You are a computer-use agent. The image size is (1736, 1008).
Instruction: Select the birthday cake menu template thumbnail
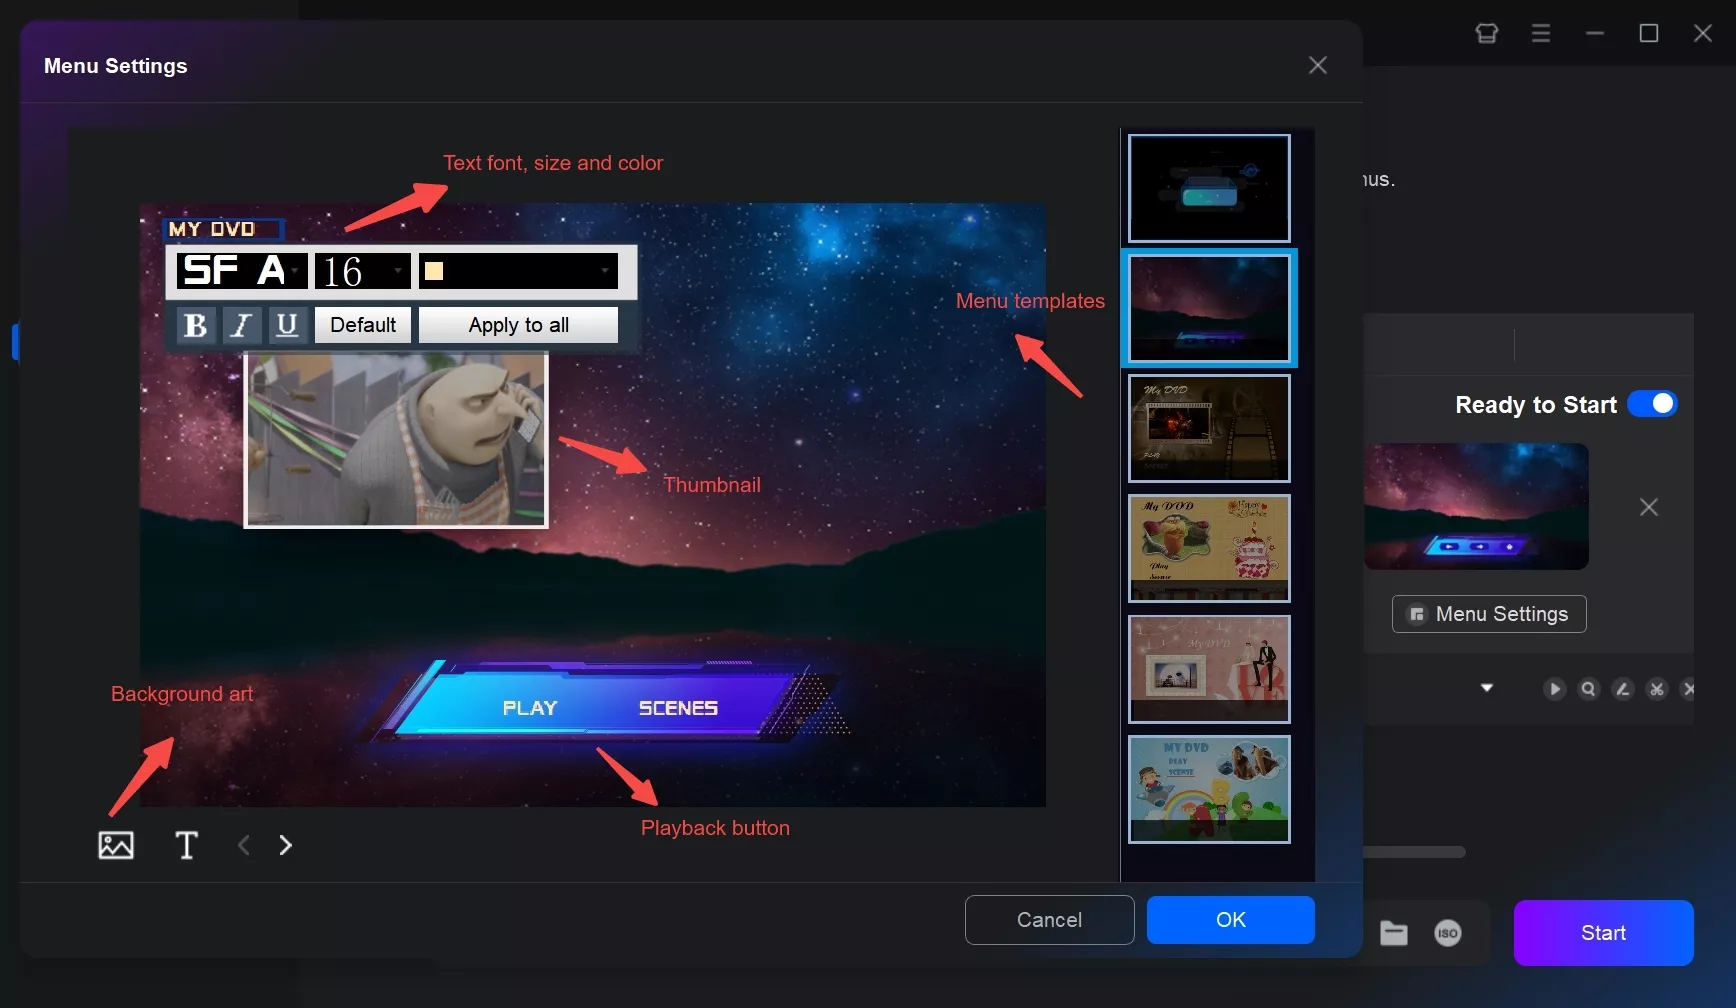pos(1208,548)
